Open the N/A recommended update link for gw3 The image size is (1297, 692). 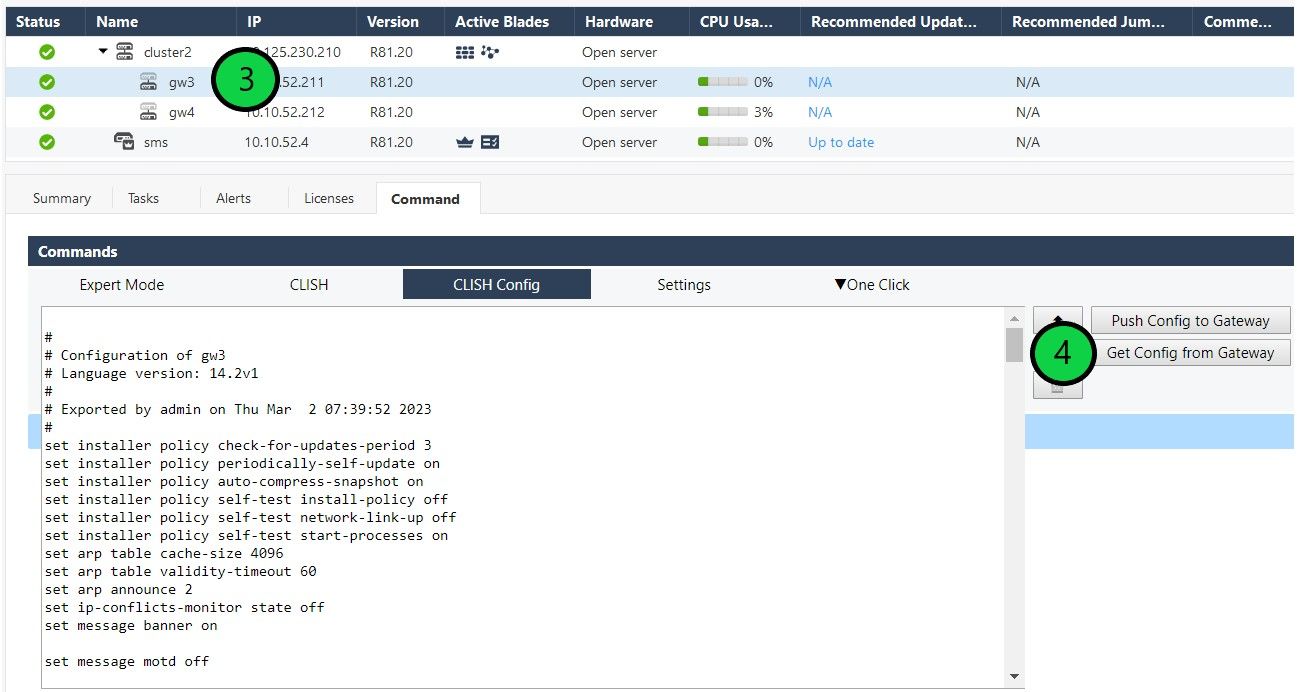click(x=820, y=82)
